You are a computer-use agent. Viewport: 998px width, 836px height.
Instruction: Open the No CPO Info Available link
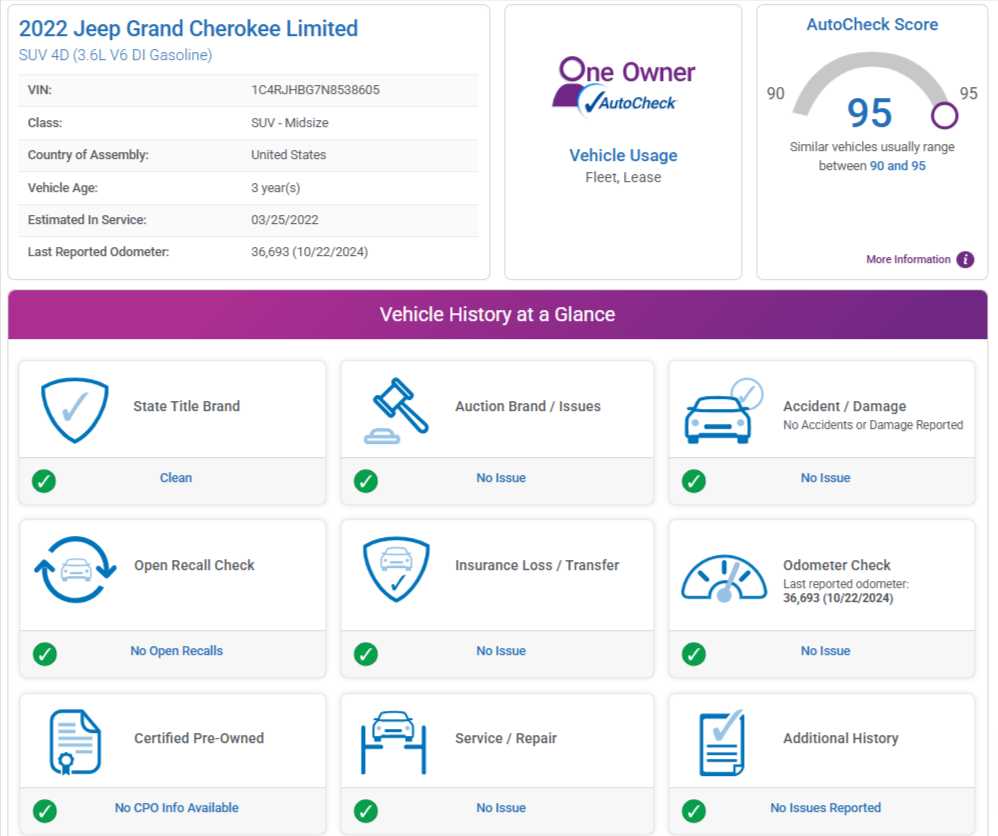(176, 807)
